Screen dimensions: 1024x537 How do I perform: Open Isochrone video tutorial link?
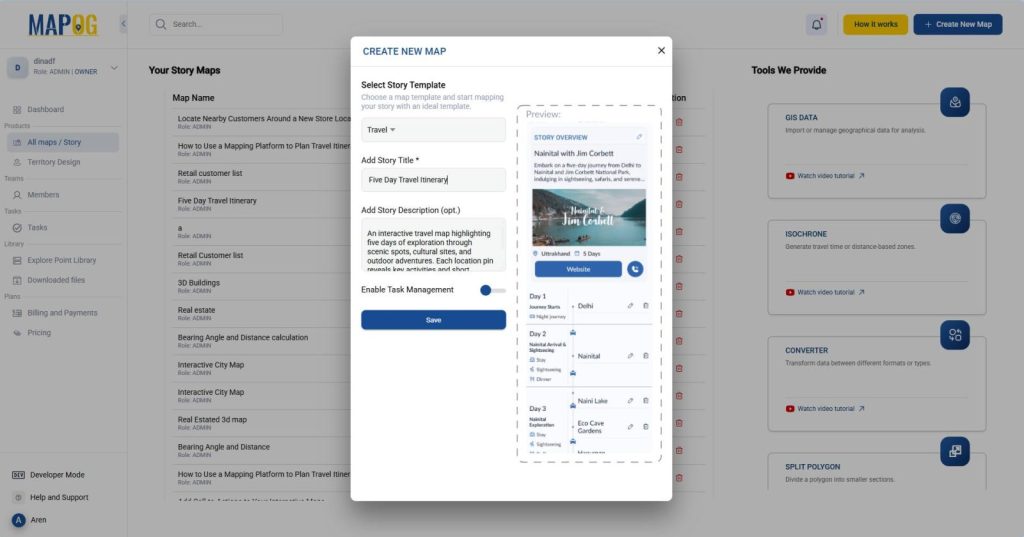[825, 292]
